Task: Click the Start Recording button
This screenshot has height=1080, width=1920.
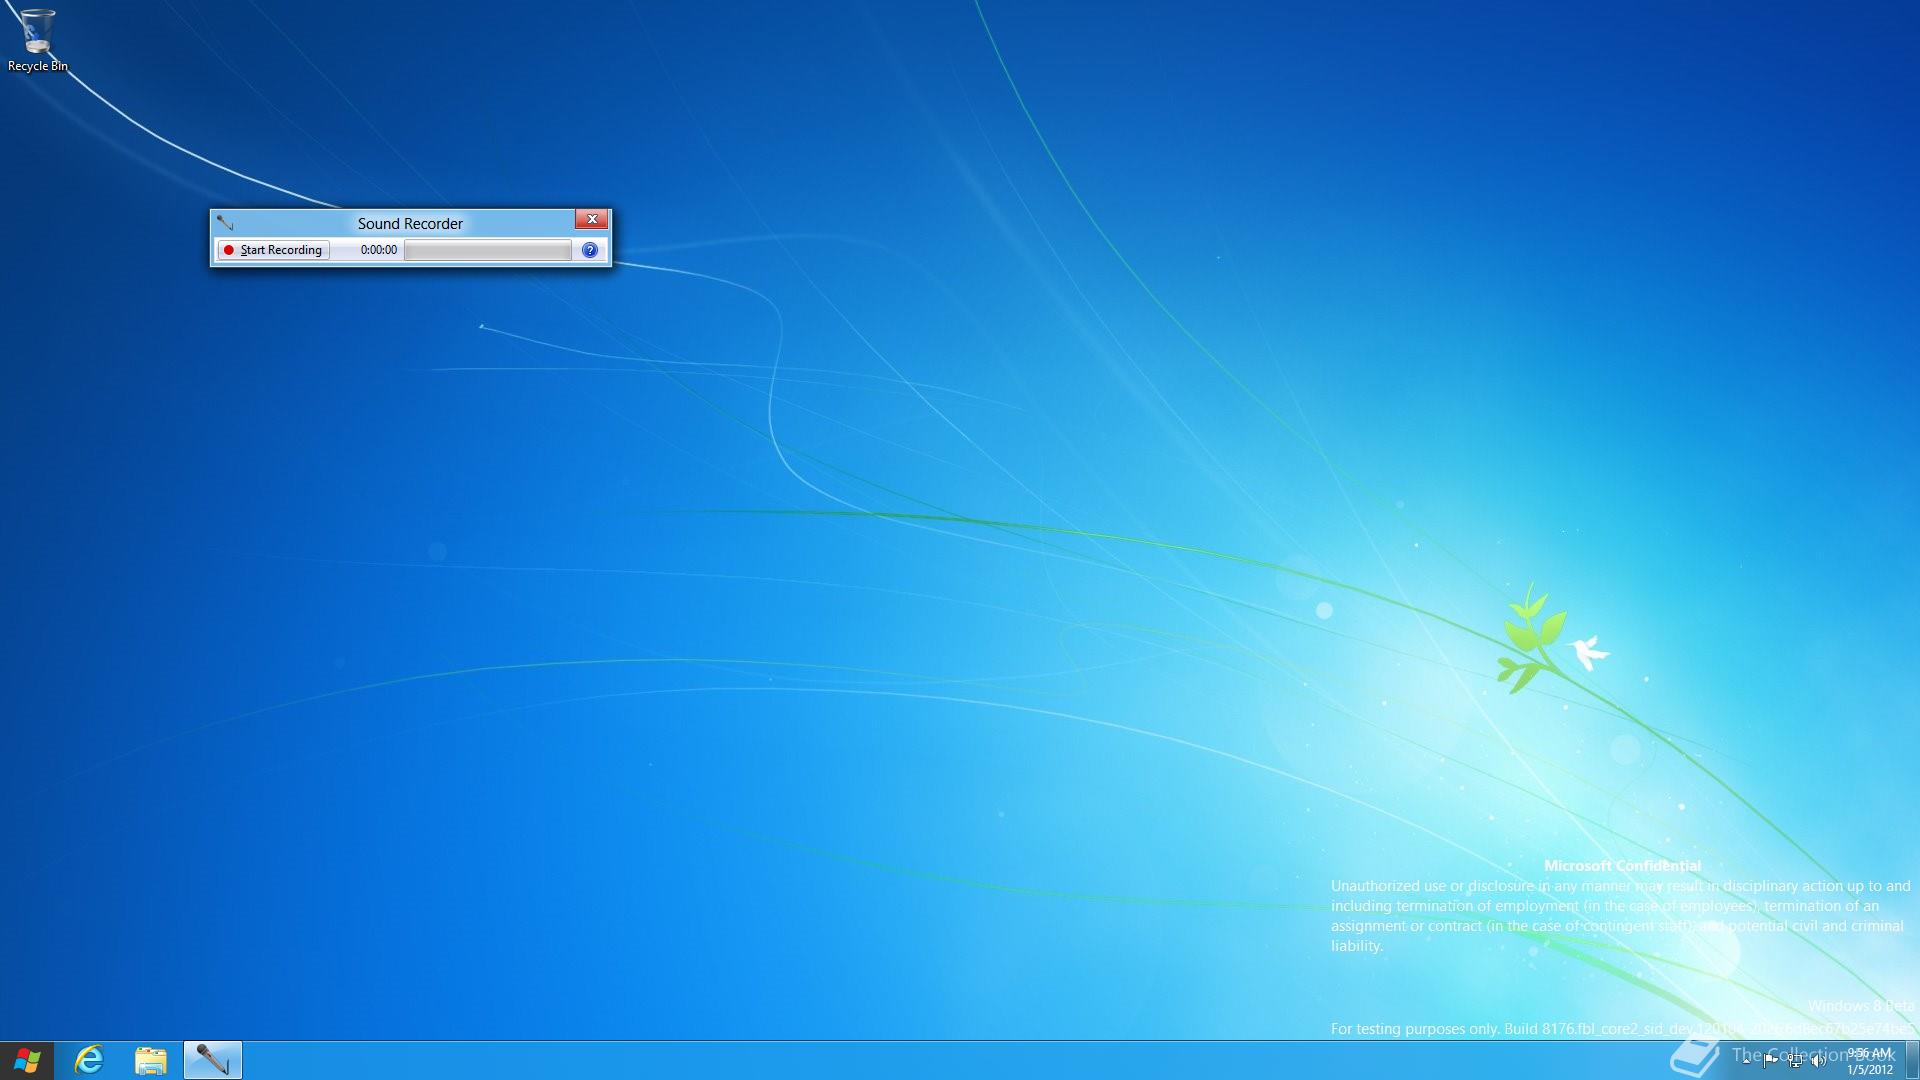Action: (273, 250)
